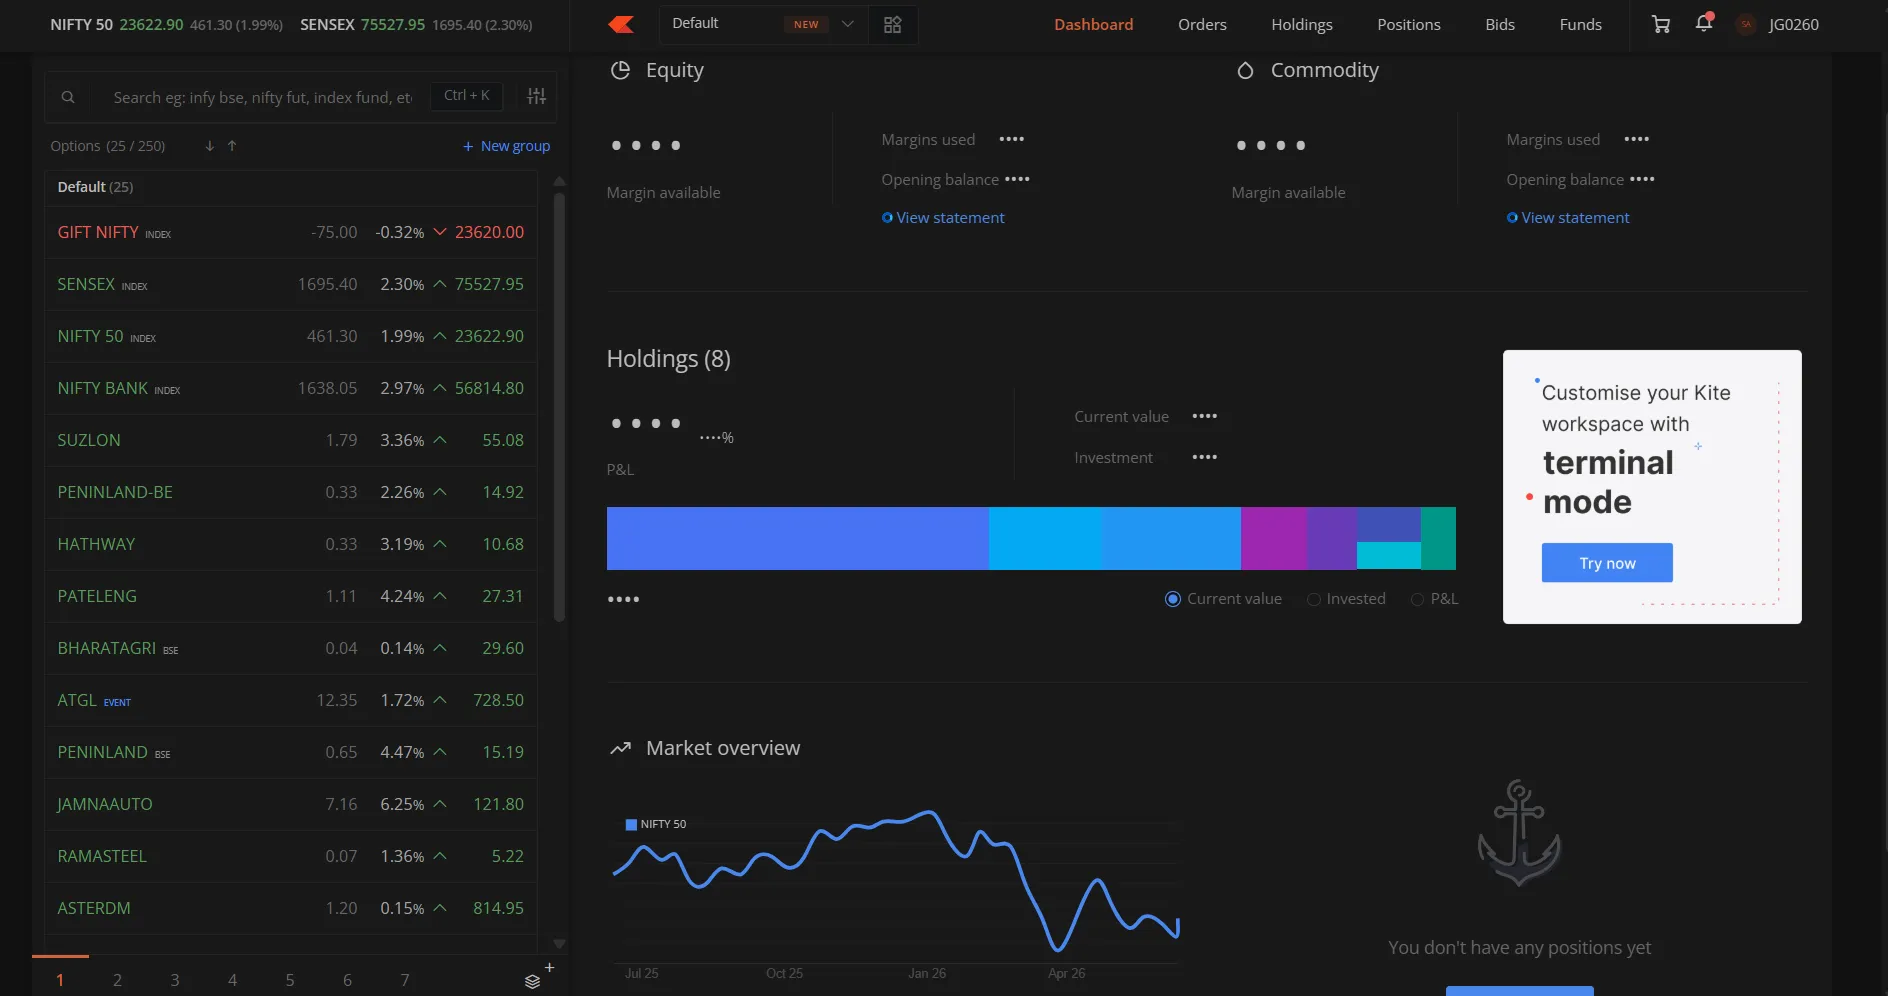
Task: Expand the Default (25) watchlist group
Action: (291, 187)
